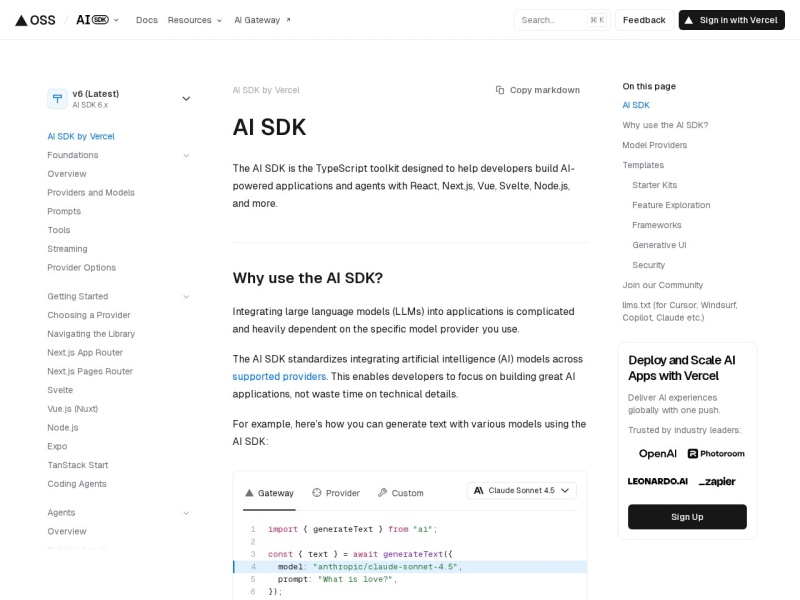Screen dimensions: 800x600
Task: Click the highlighted model code line
Action: point(410,567)
